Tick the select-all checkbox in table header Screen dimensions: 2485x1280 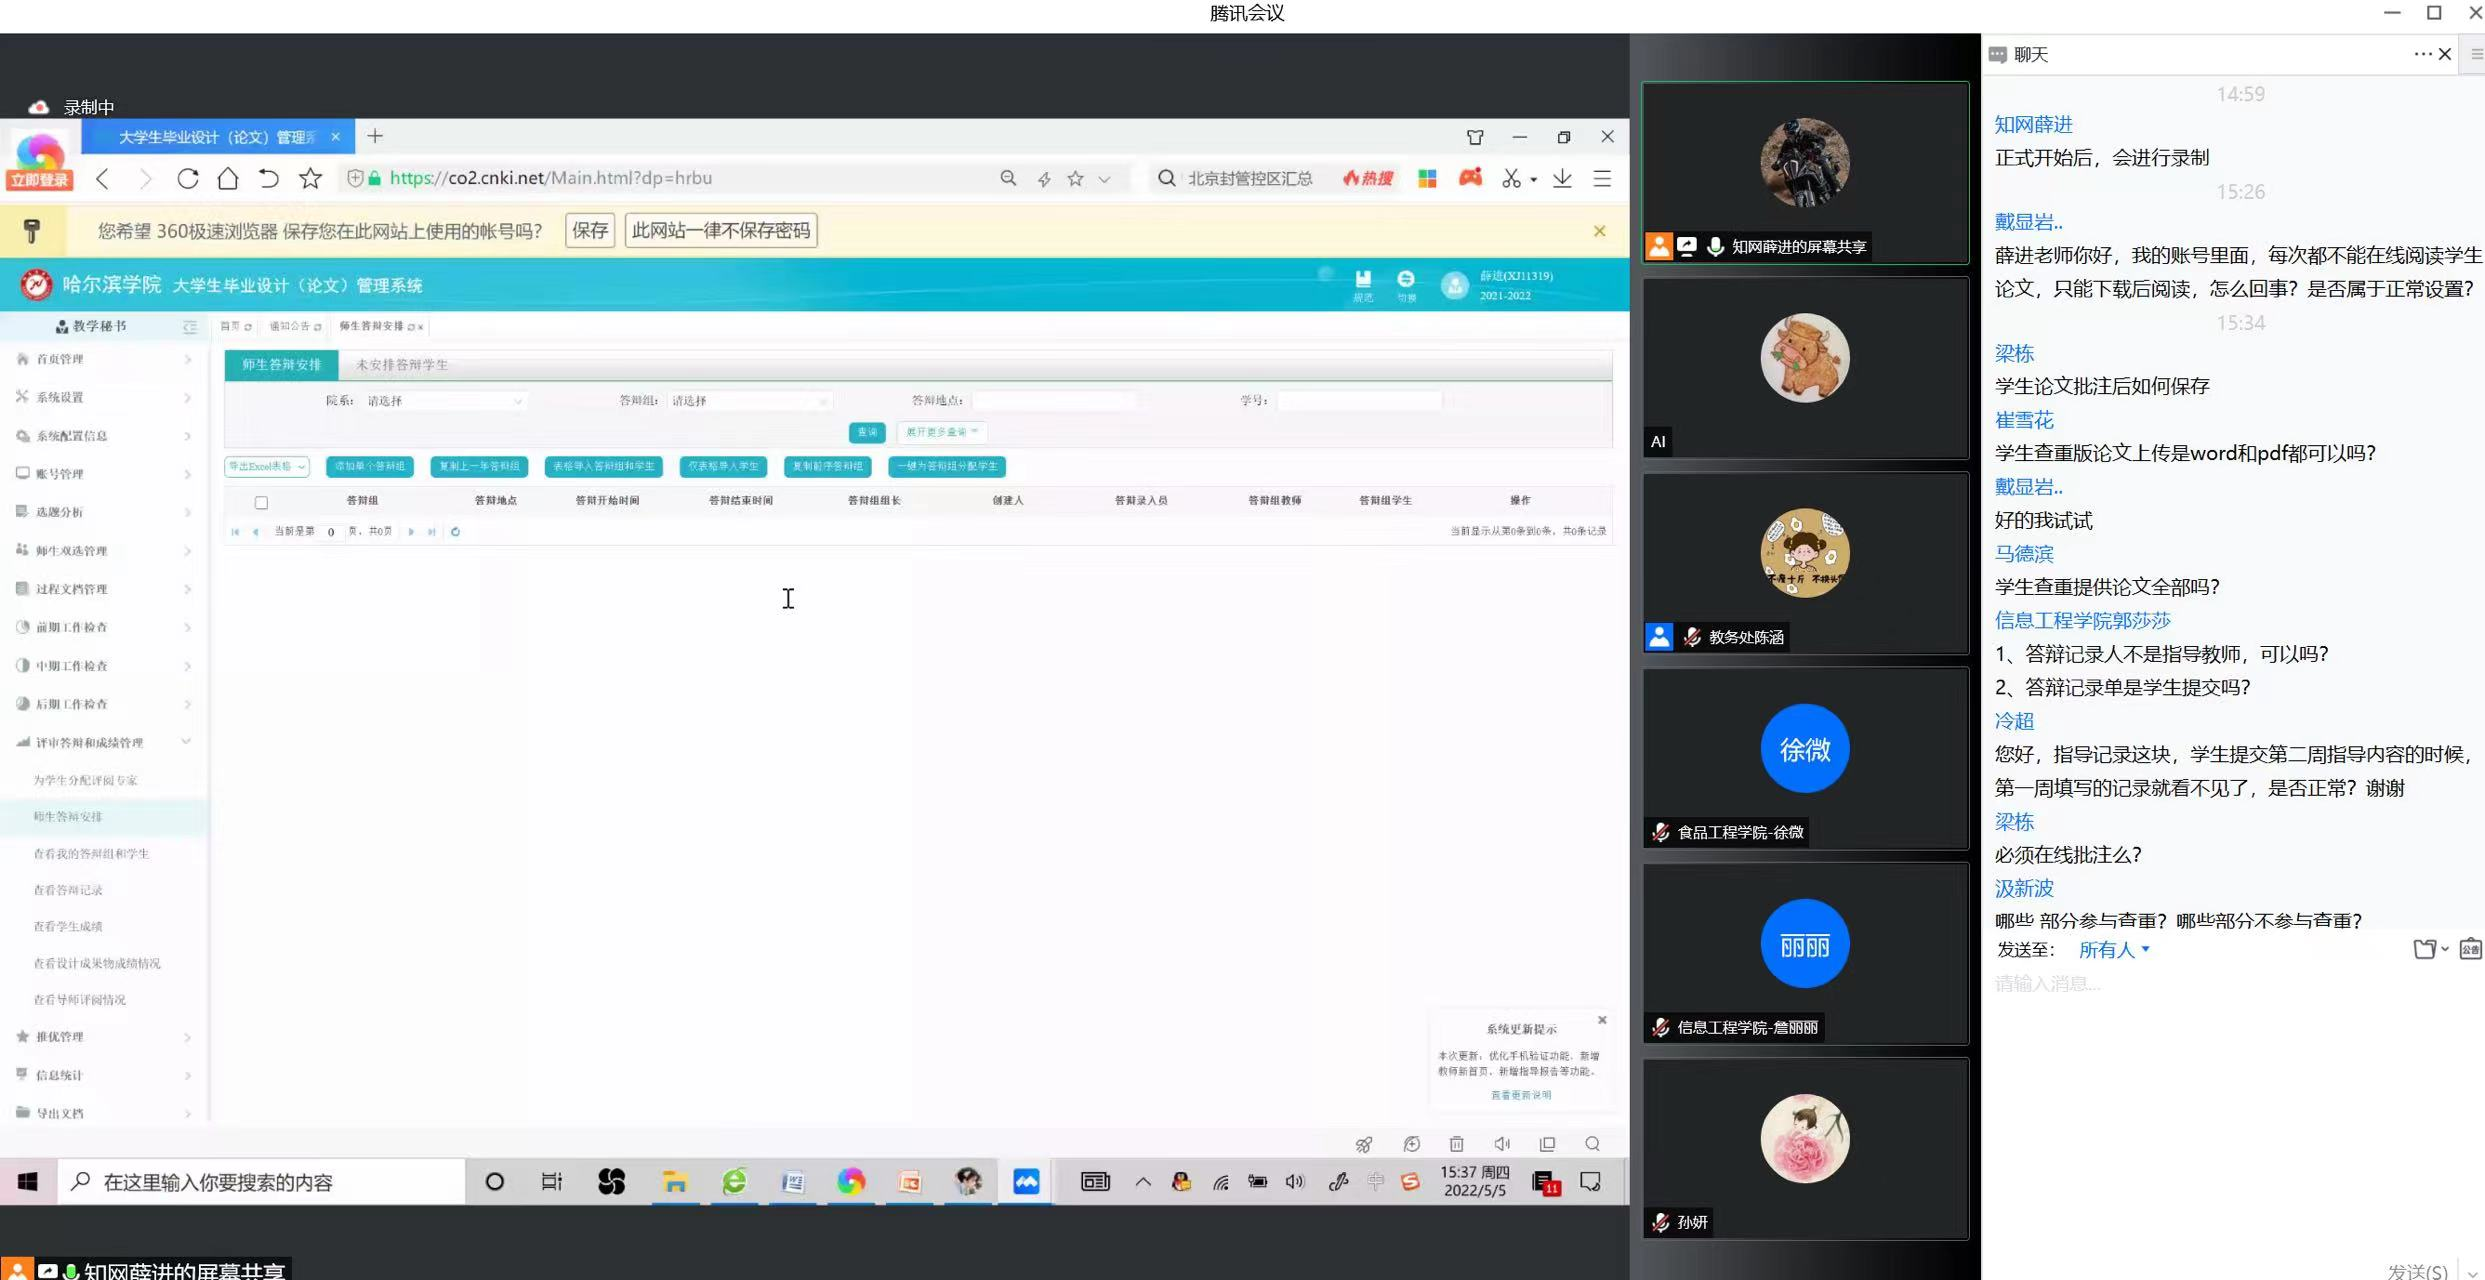coord(261,503)
